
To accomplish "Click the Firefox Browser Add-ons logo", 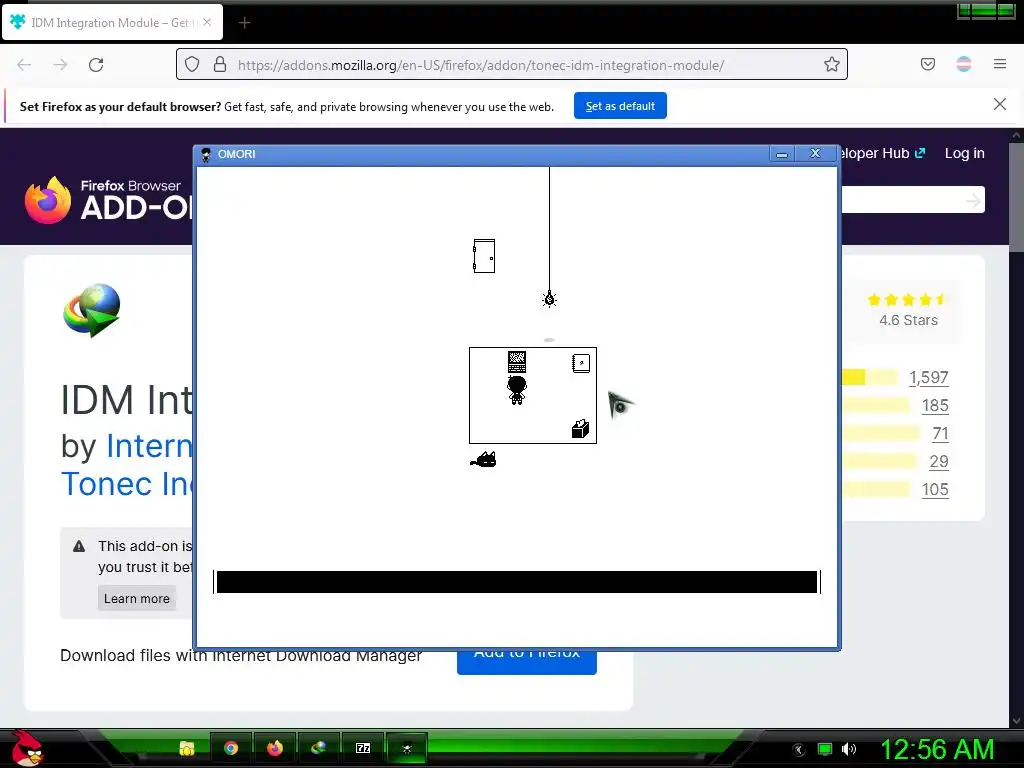I will (x=108, y=200).
